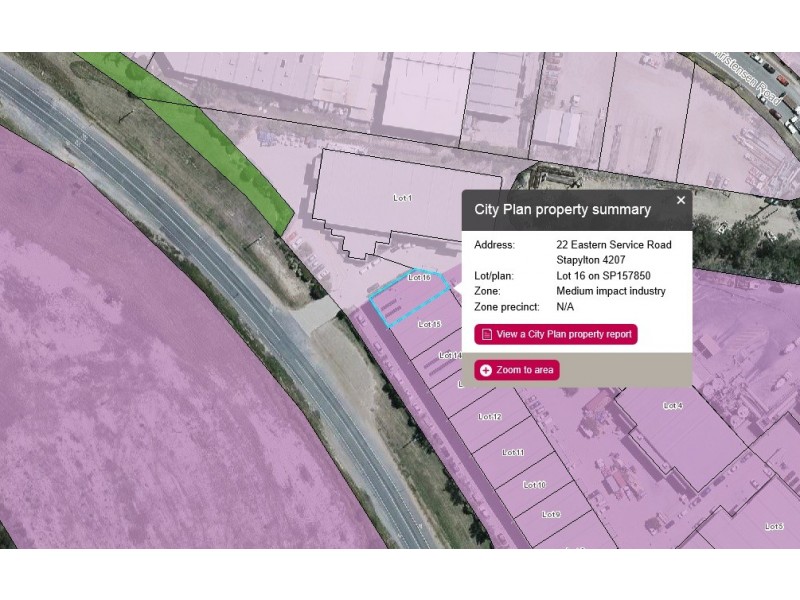800x600 pixels.
Task: Select the Lot 15 parcel label
Action: pyautogui.click(x=430, y=324)
